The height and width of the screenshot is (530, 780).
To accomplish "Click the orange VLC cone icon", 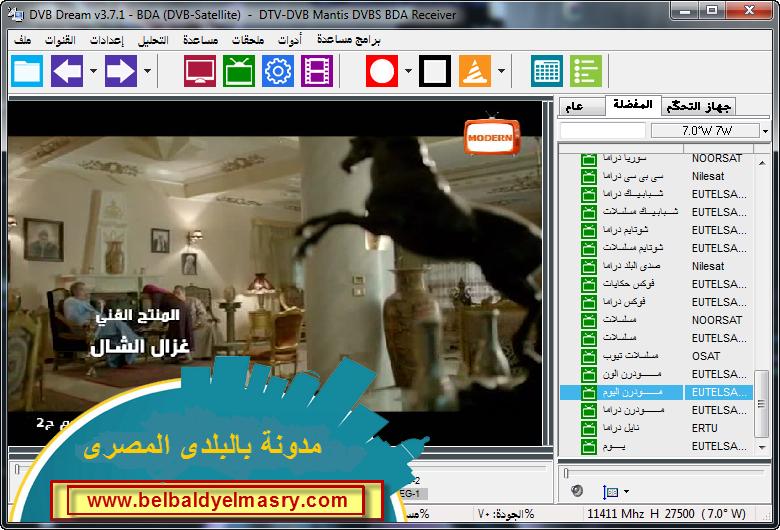I will tap(475, 71).
